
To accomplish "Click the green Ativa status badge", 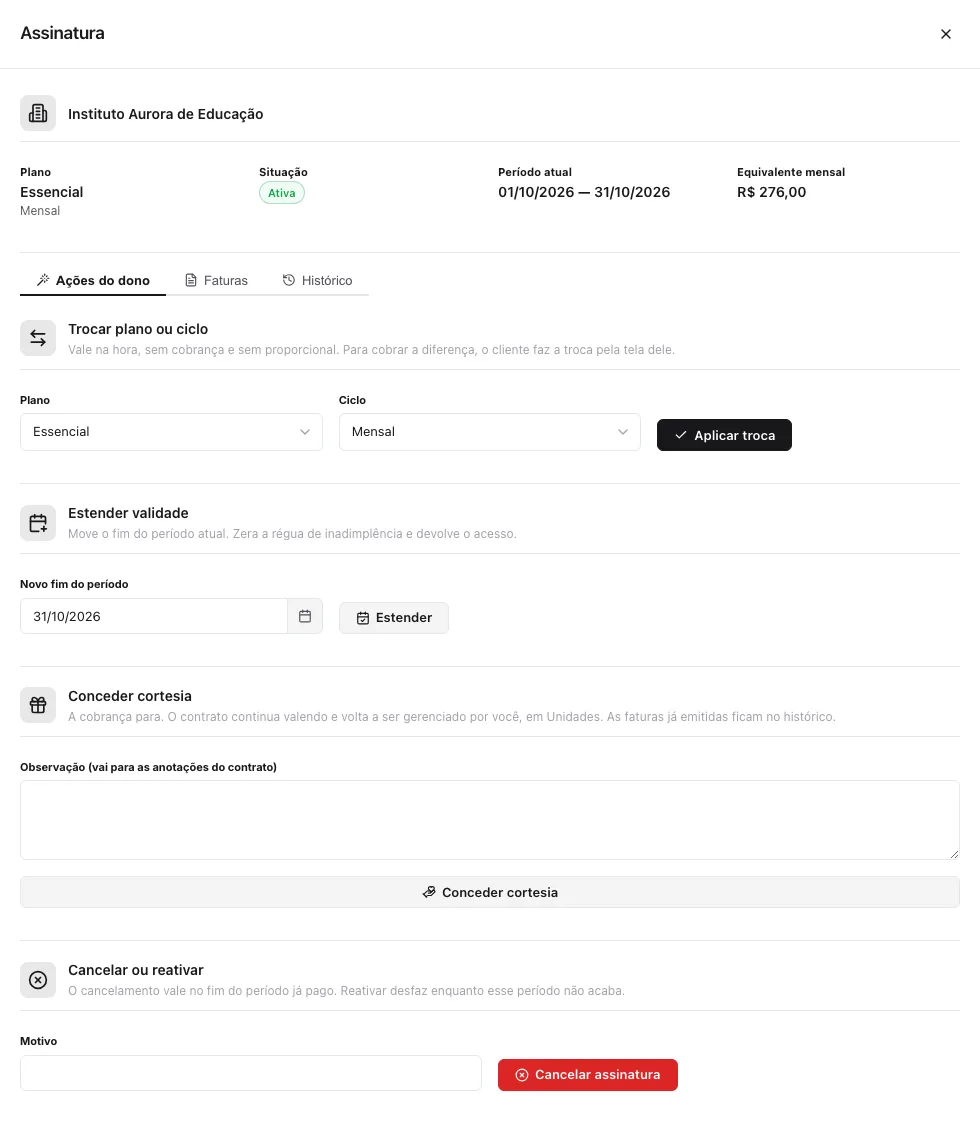I will click(282, 193).
